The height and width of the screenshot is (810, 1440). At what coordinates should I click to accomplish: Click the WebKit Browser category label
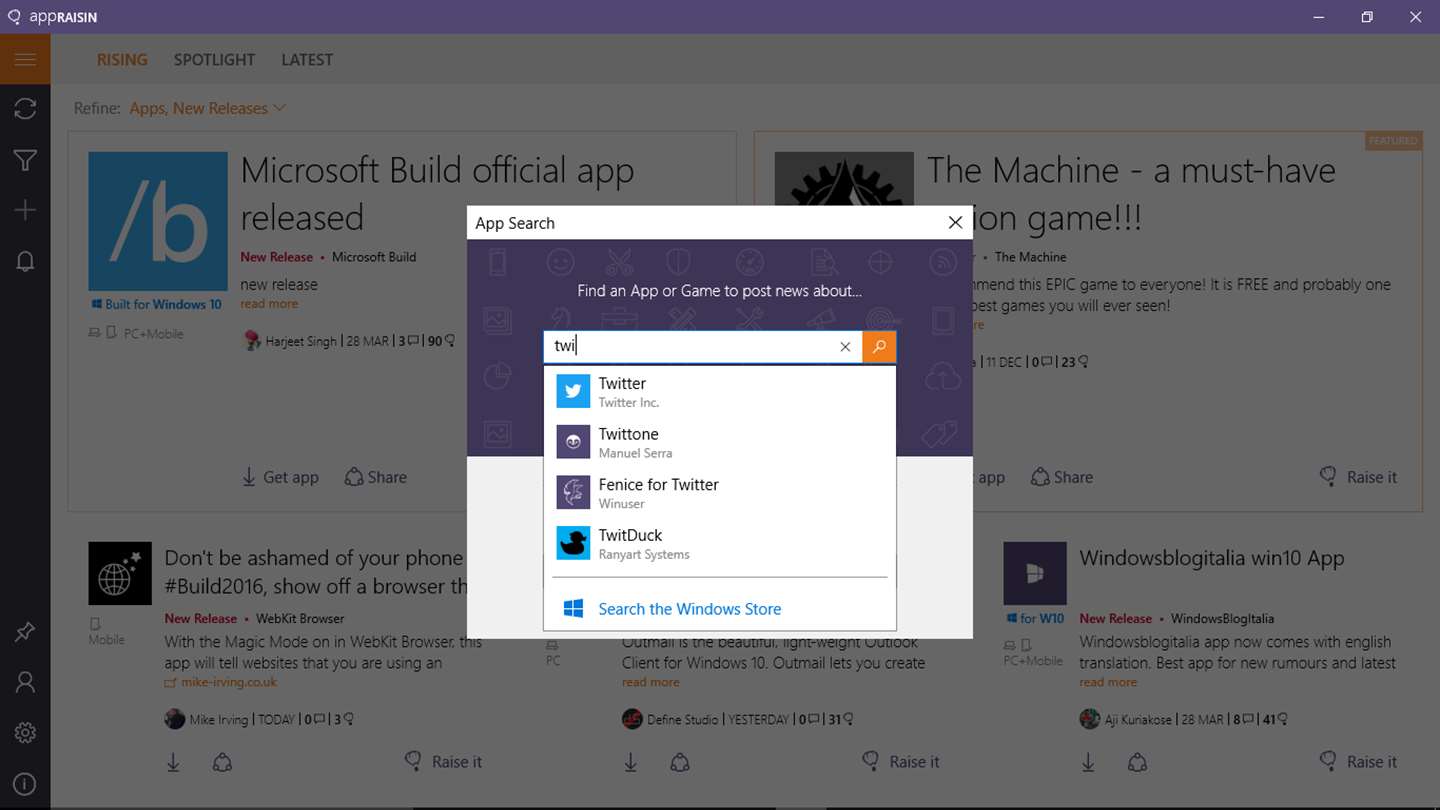[300, 619]
